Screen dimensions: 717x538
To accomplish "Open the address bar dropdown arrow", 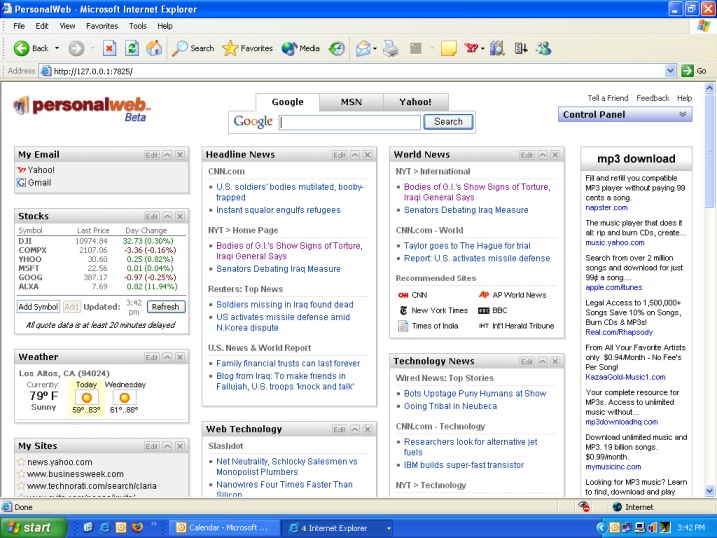I will tap(670, 71).
